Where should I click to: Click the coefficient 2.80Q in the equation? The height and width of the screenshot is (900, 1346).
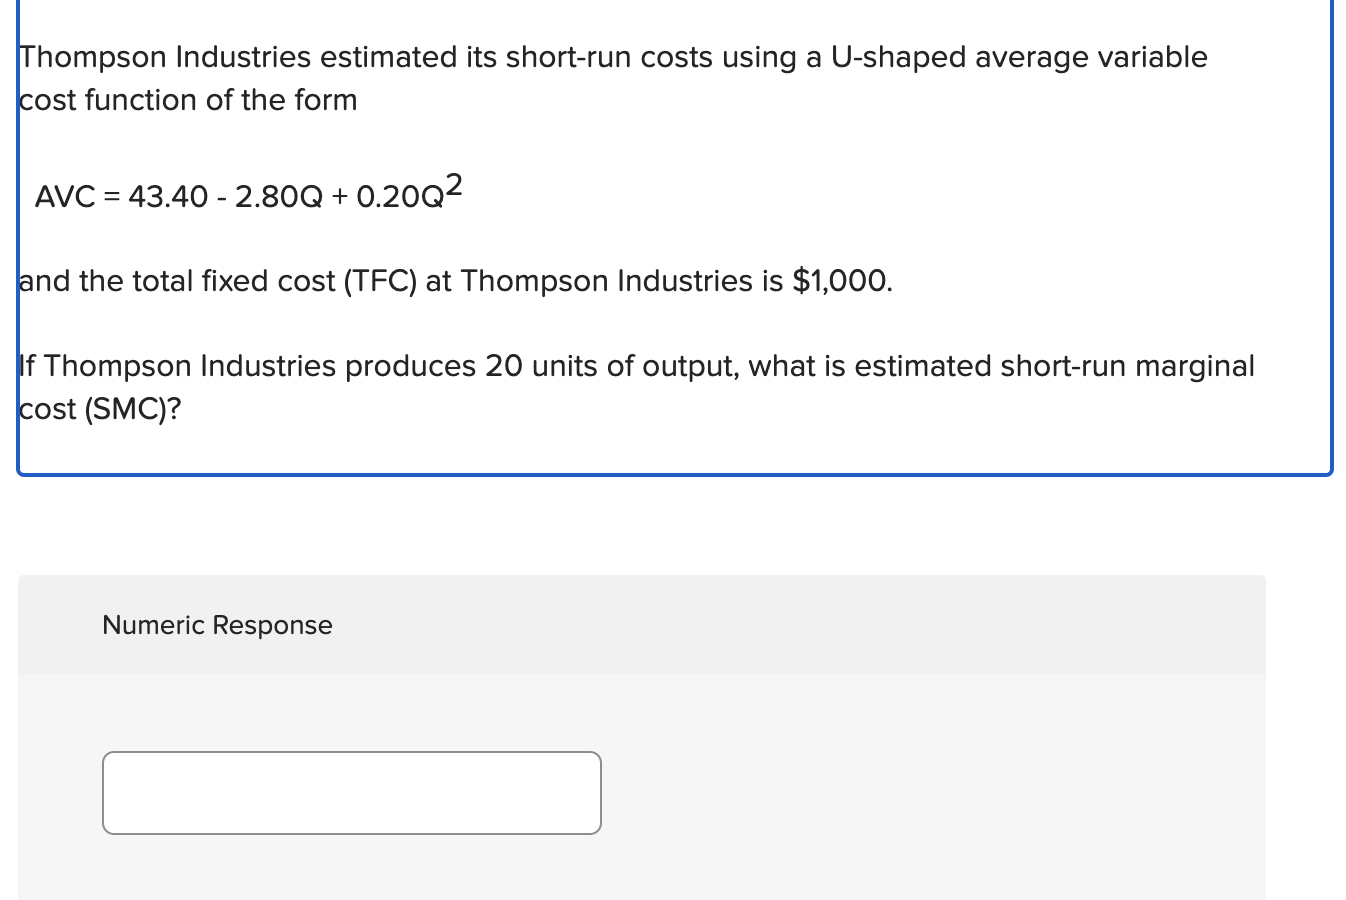278,197
